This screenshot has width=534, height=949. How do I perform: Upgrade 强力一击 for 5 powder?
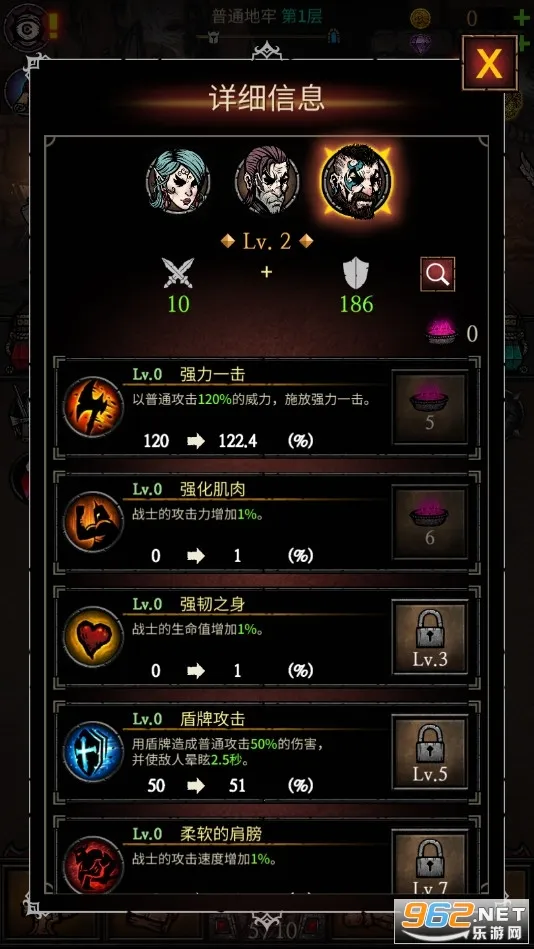429,407
